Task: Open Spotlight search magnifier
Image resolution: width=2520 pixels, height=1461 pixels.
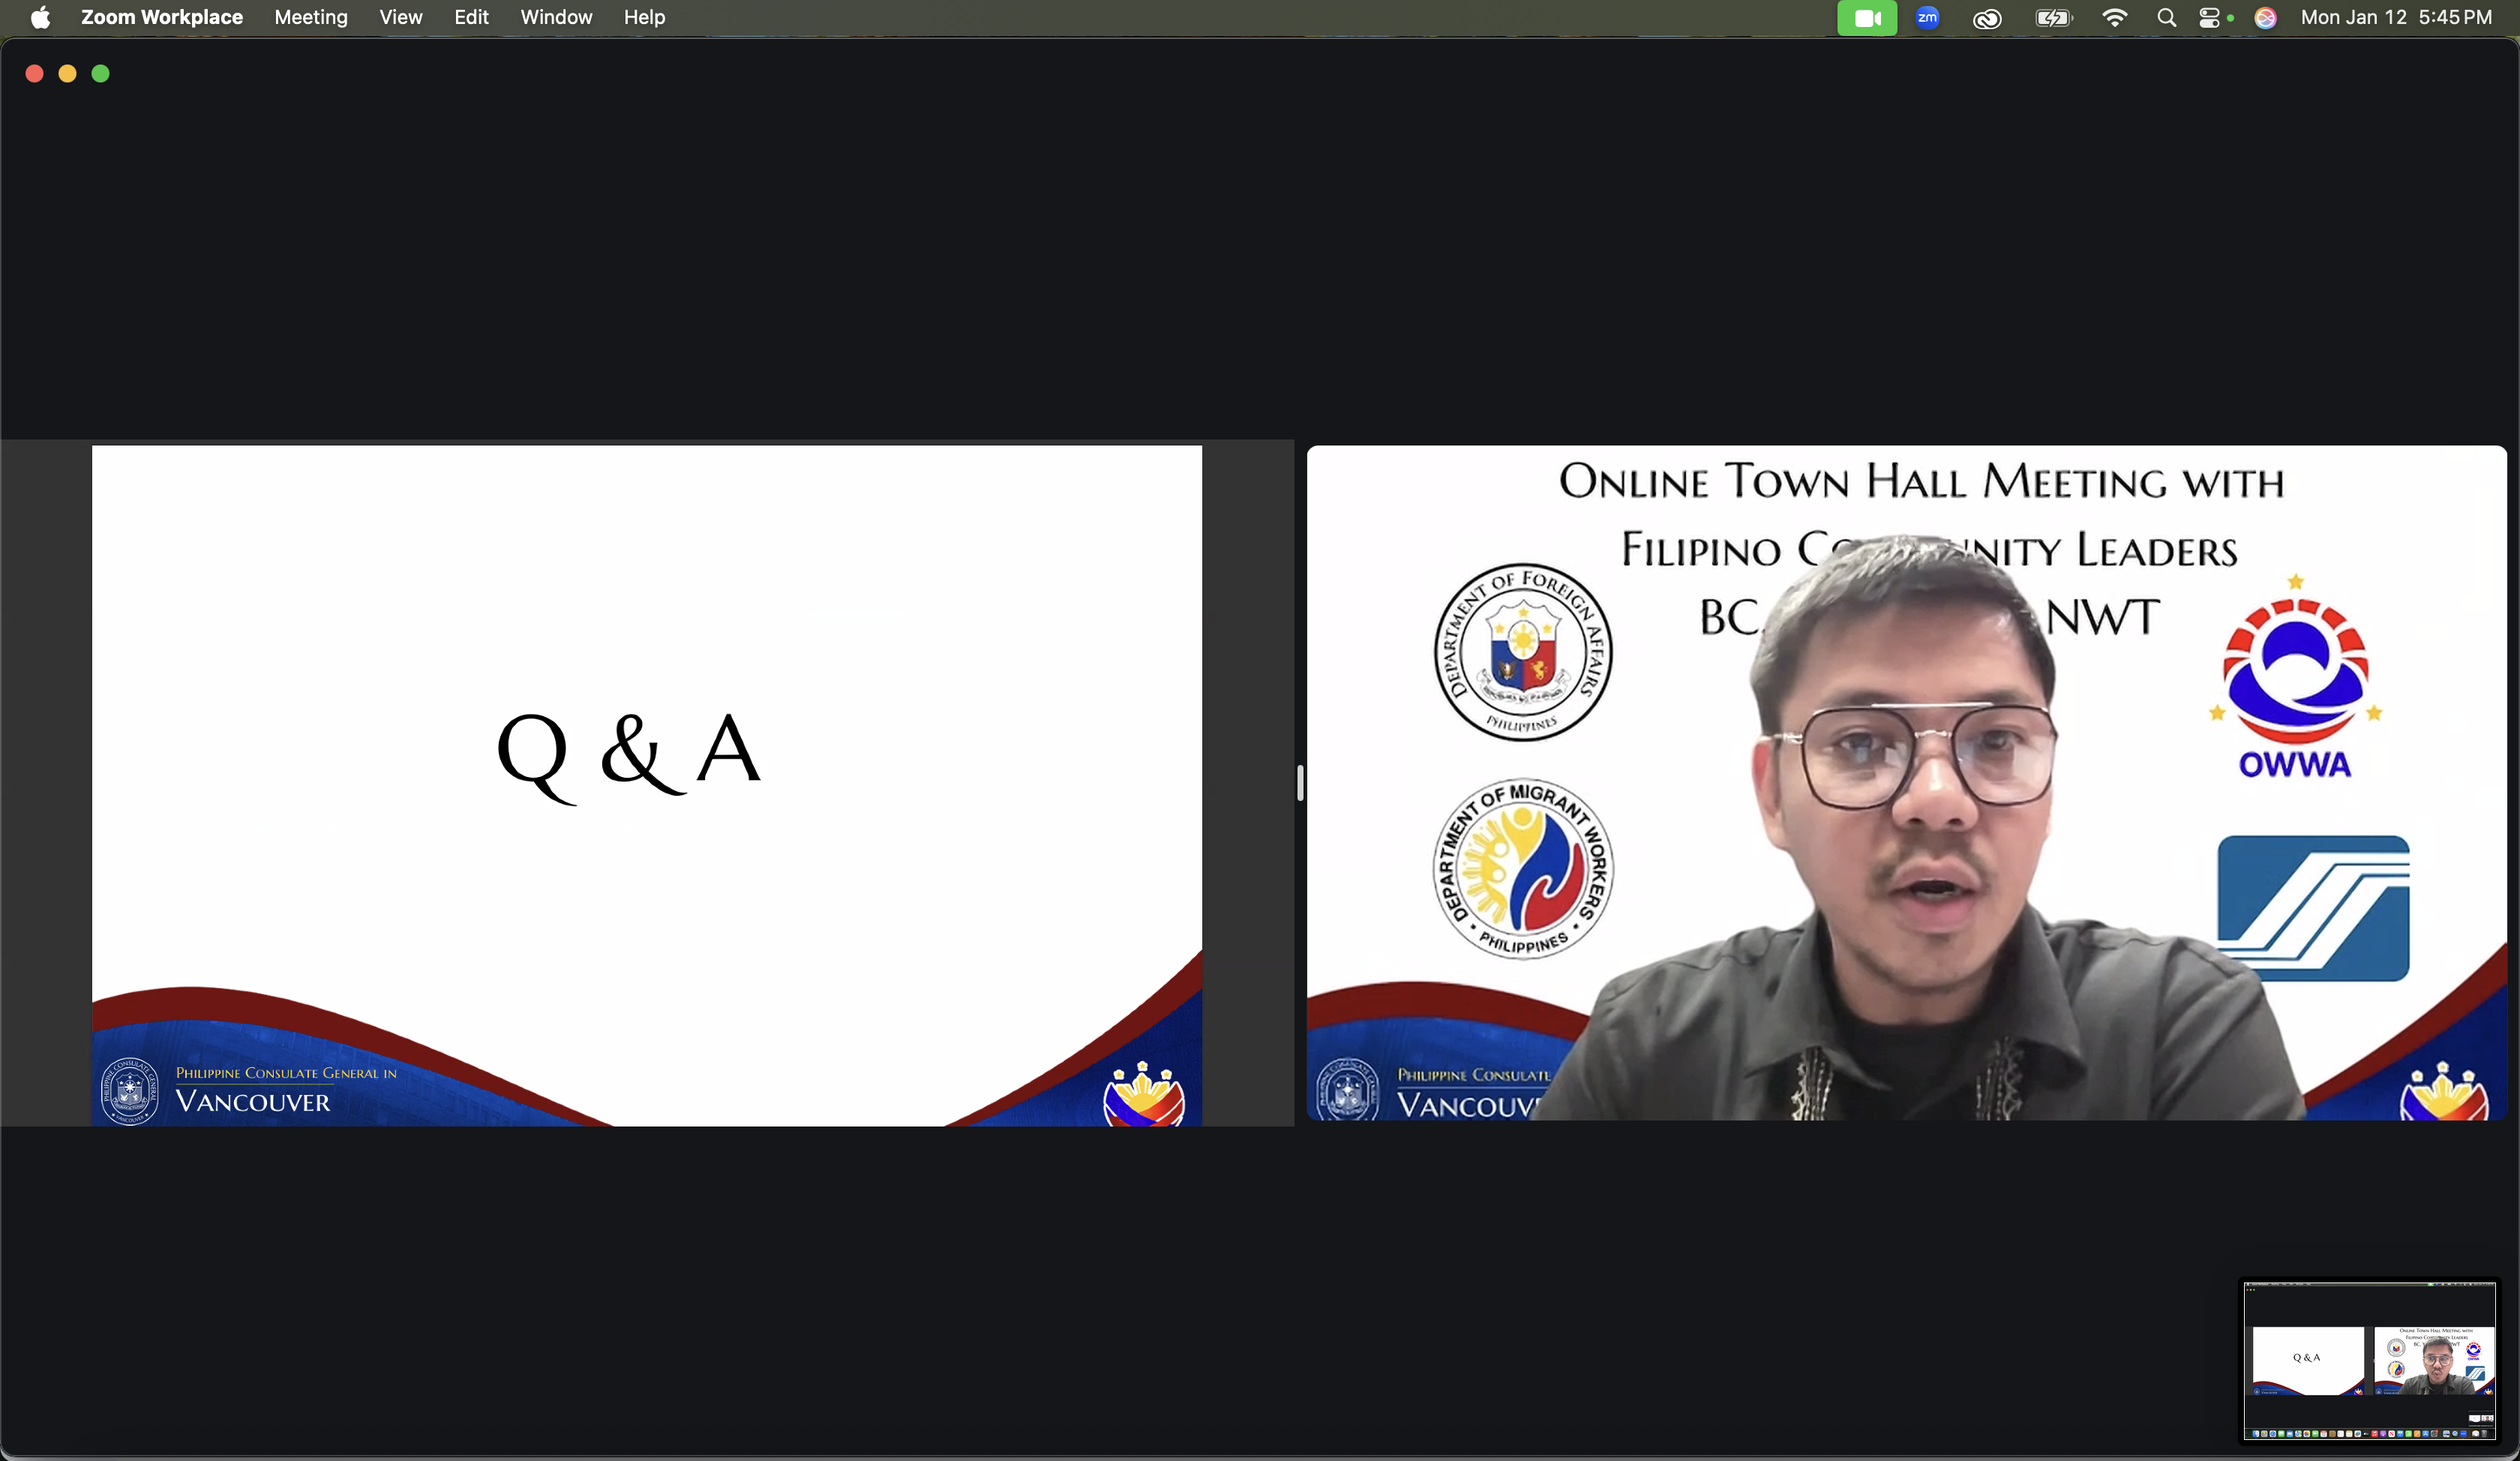Action: coord(2166,18)
